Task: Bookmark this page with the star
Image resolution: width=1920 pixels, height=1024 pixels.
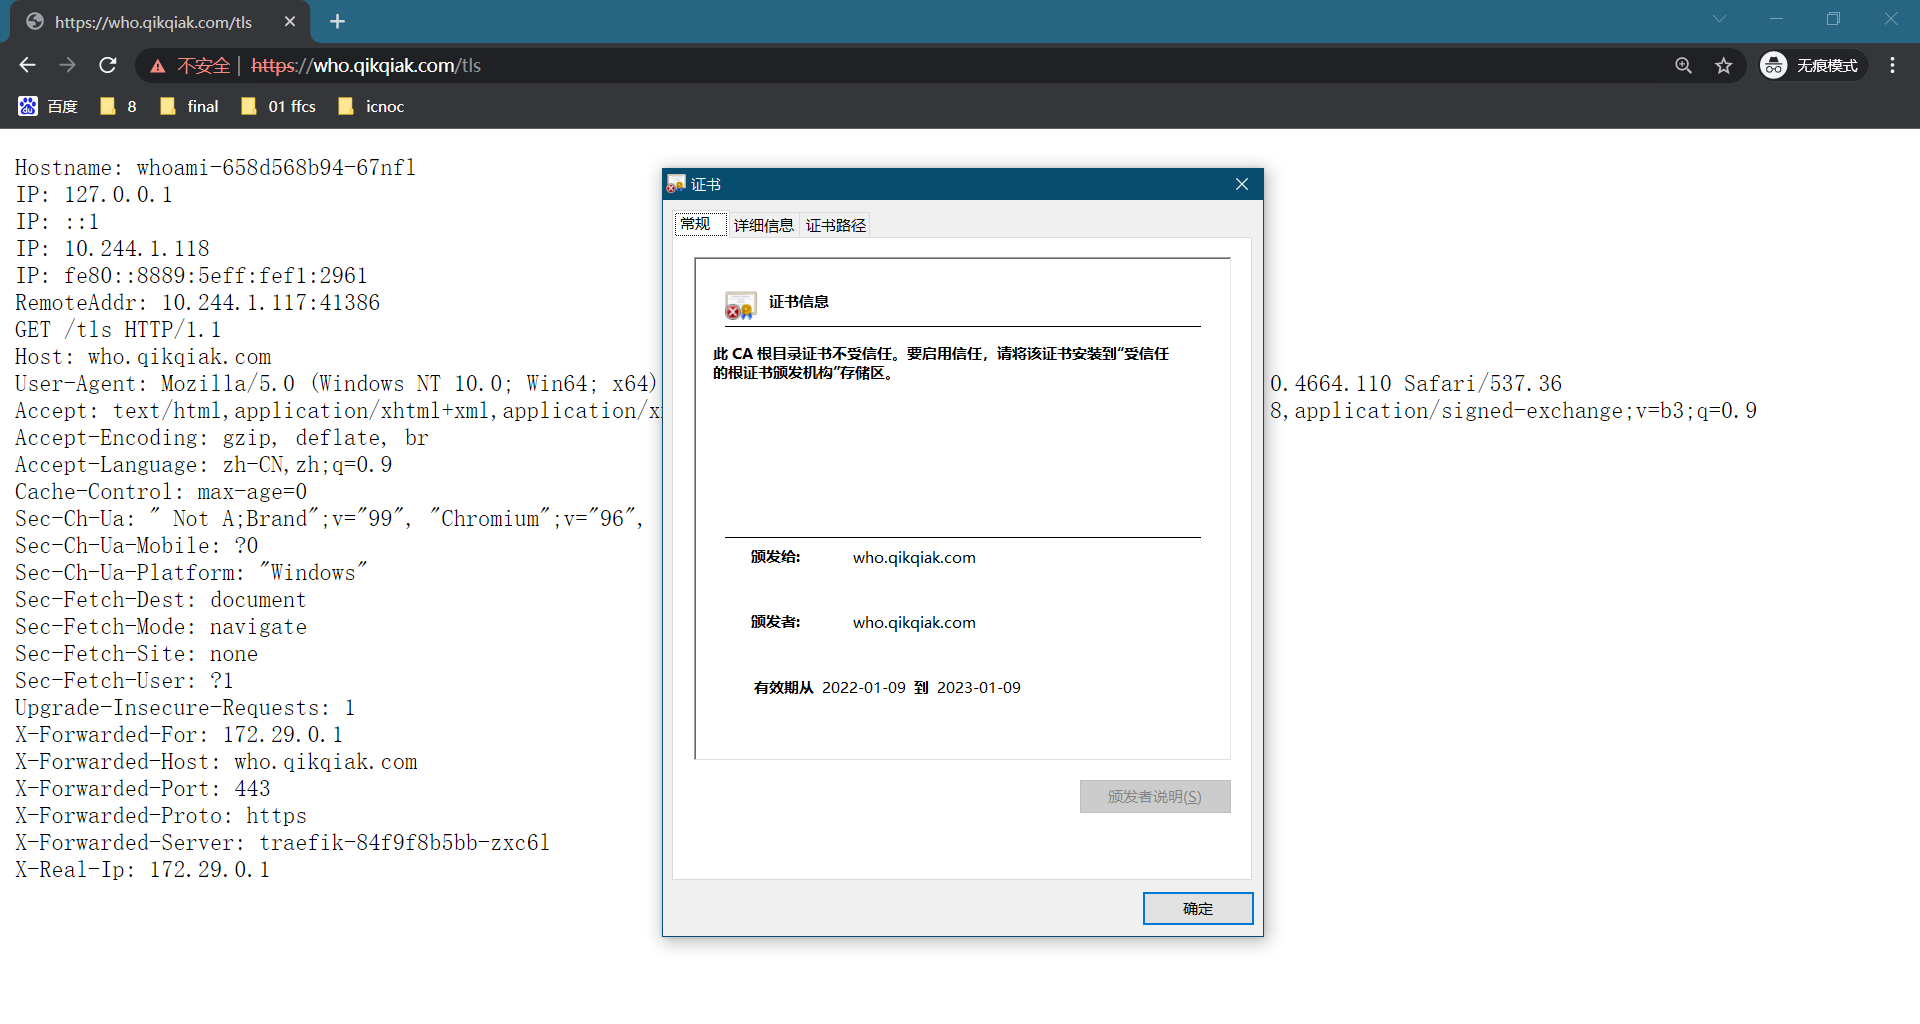Action: (x=1724, y=65)
